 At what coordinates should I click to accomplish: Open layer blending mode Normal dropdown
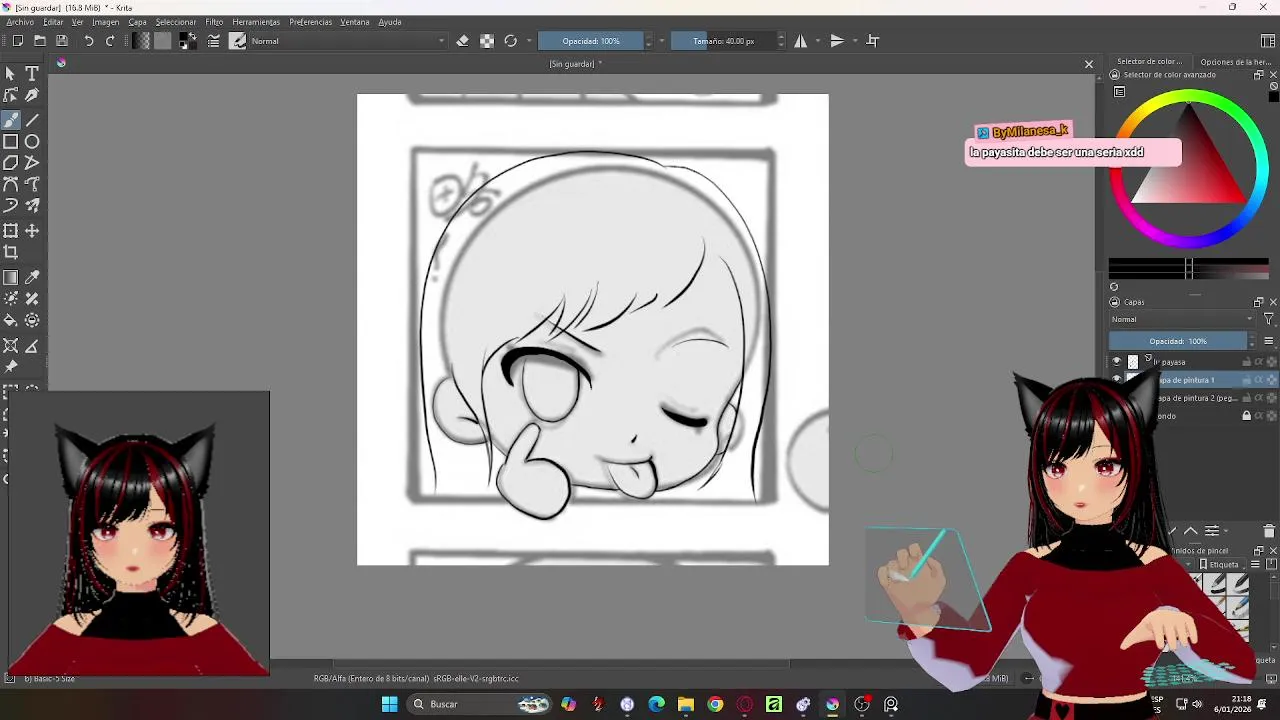(1182, 320)
